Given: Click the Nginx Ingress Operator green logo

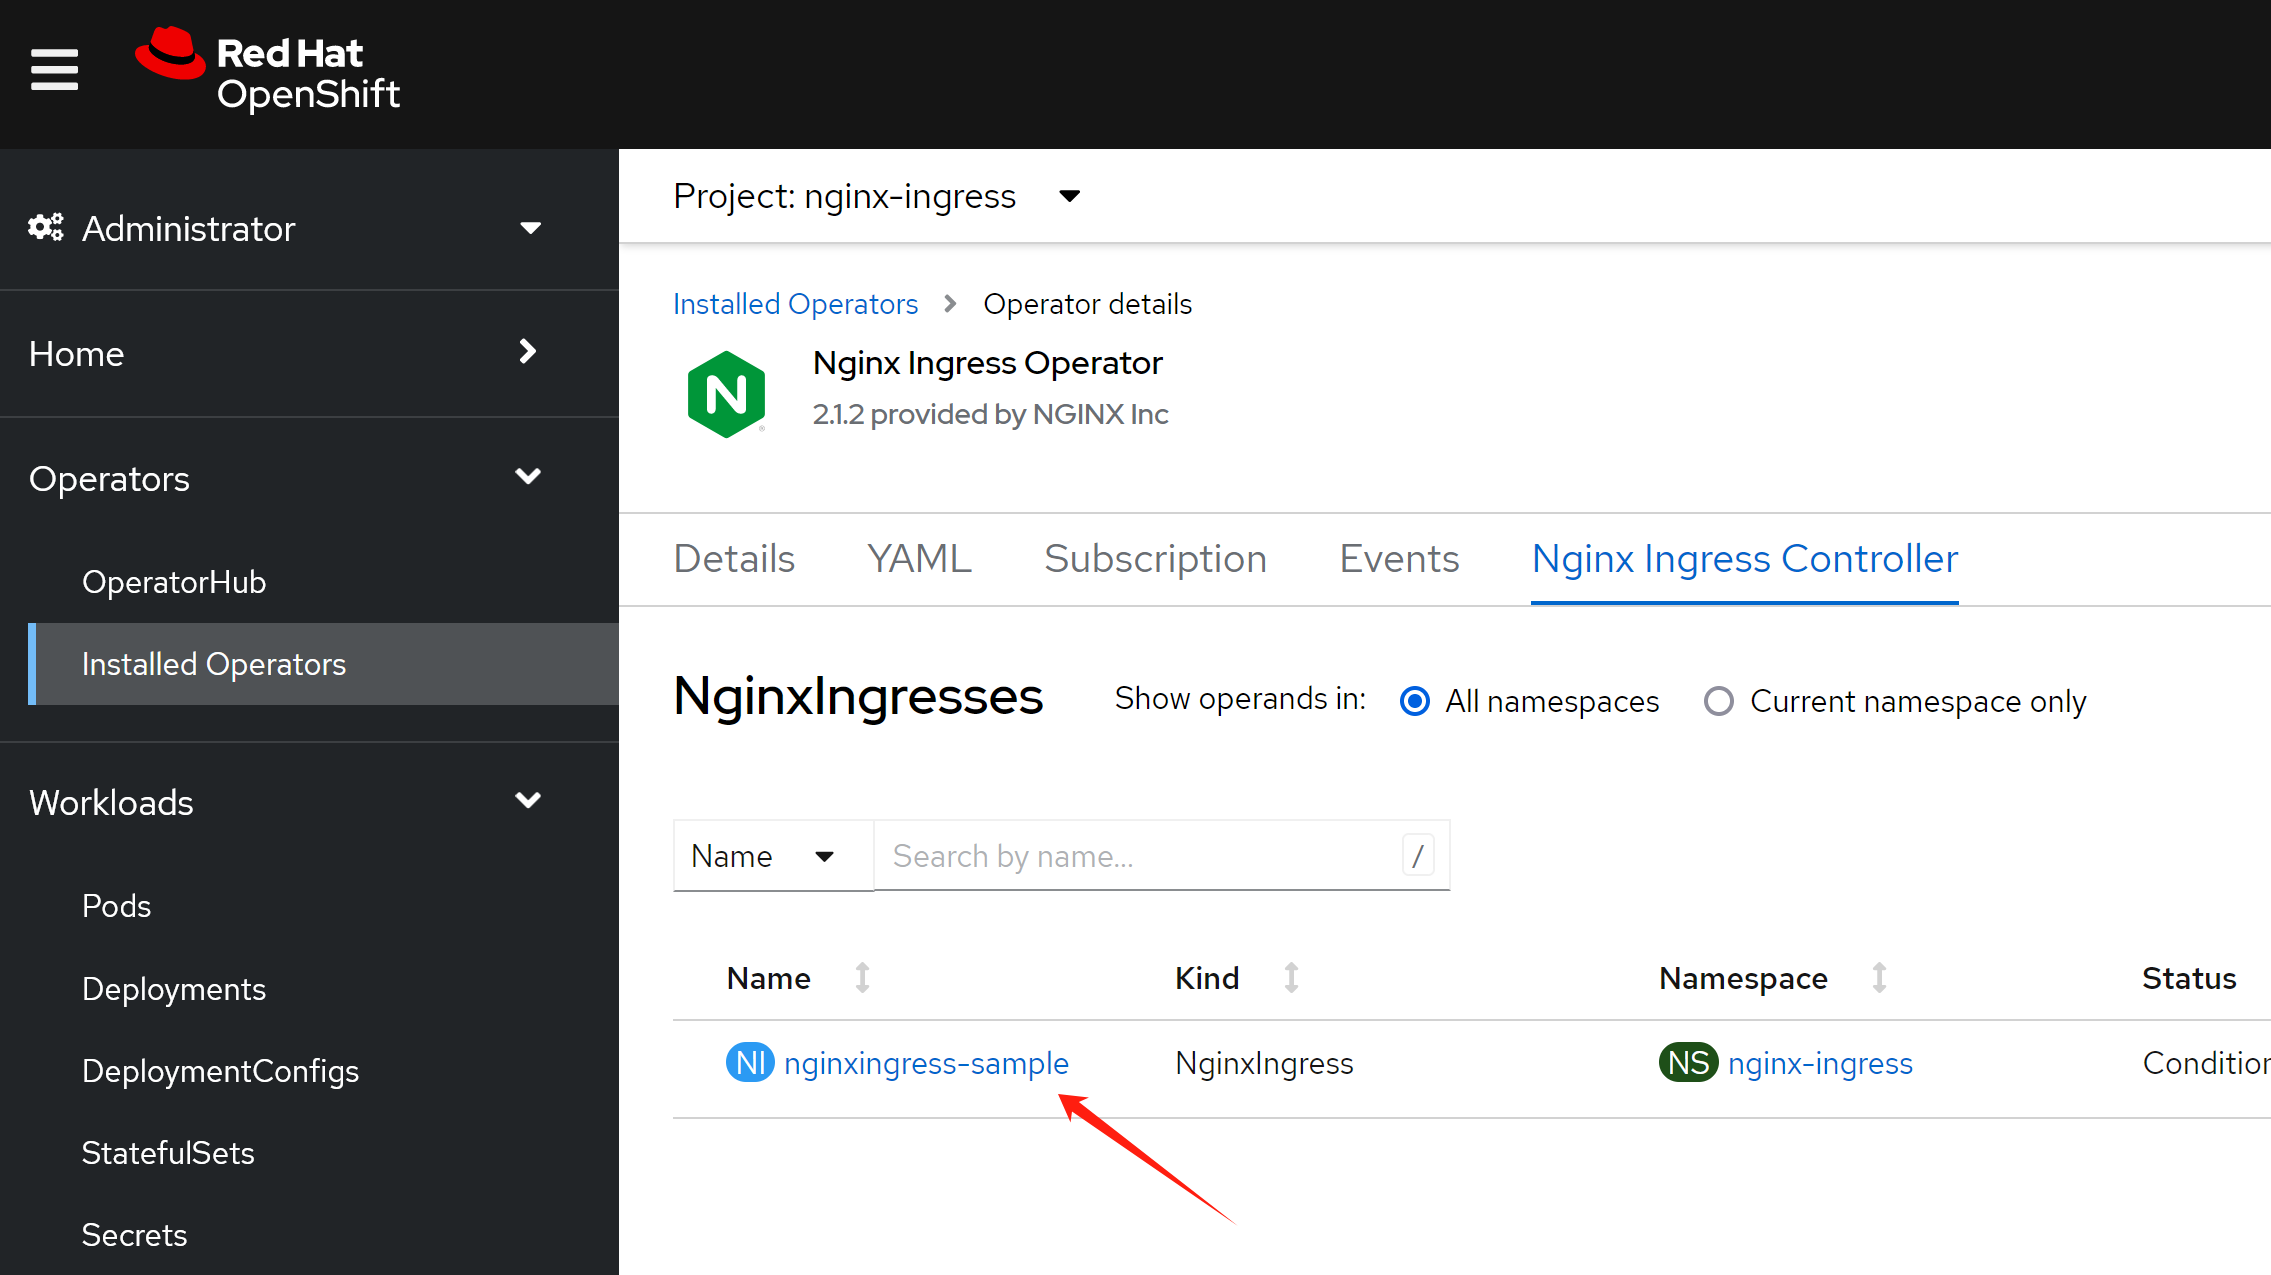Looking at the screenshot, I should tap(727, 394).
